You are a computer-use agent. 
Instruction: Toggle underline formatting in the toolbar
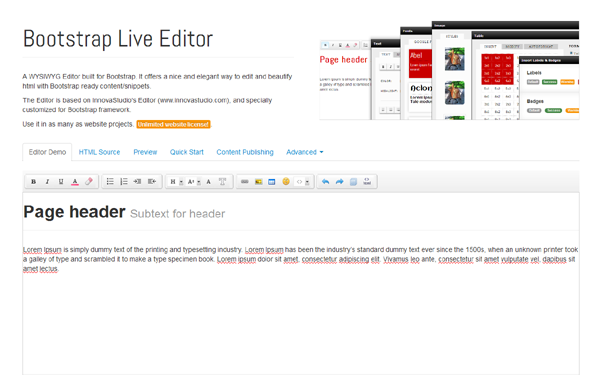click(x=61, y=182)
